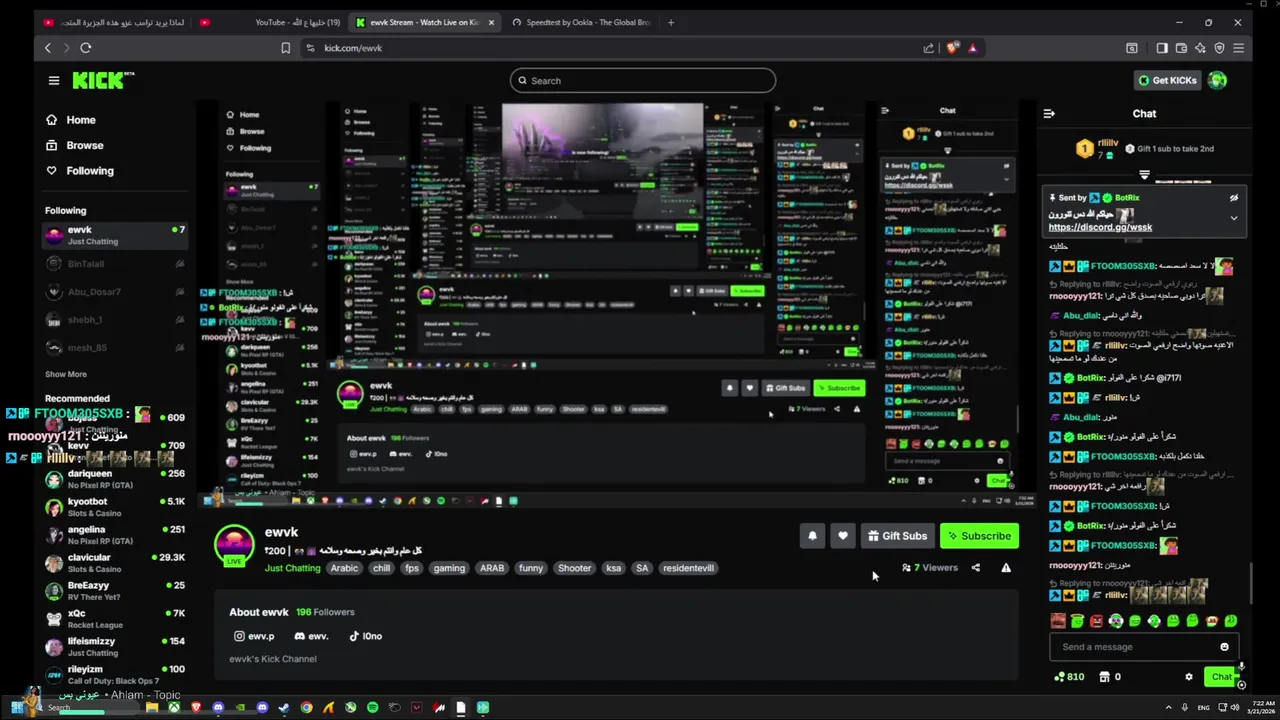Open the browser main menu
Viewport: 1280px width, 720px height.
(1238, 48)
